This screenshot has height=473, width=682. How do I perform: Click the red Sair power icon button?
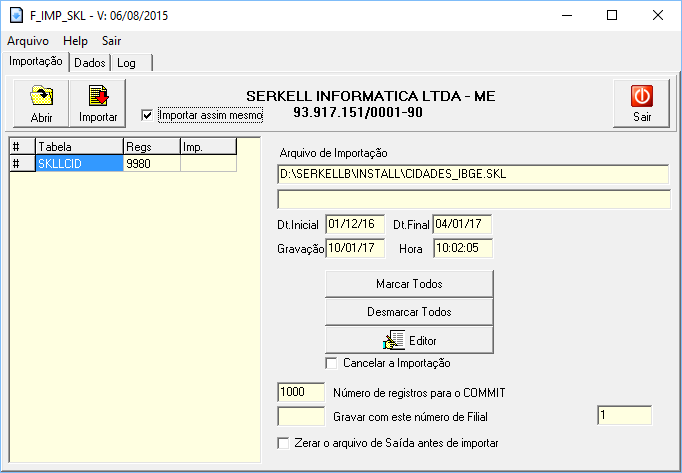[x=642, y=104]
